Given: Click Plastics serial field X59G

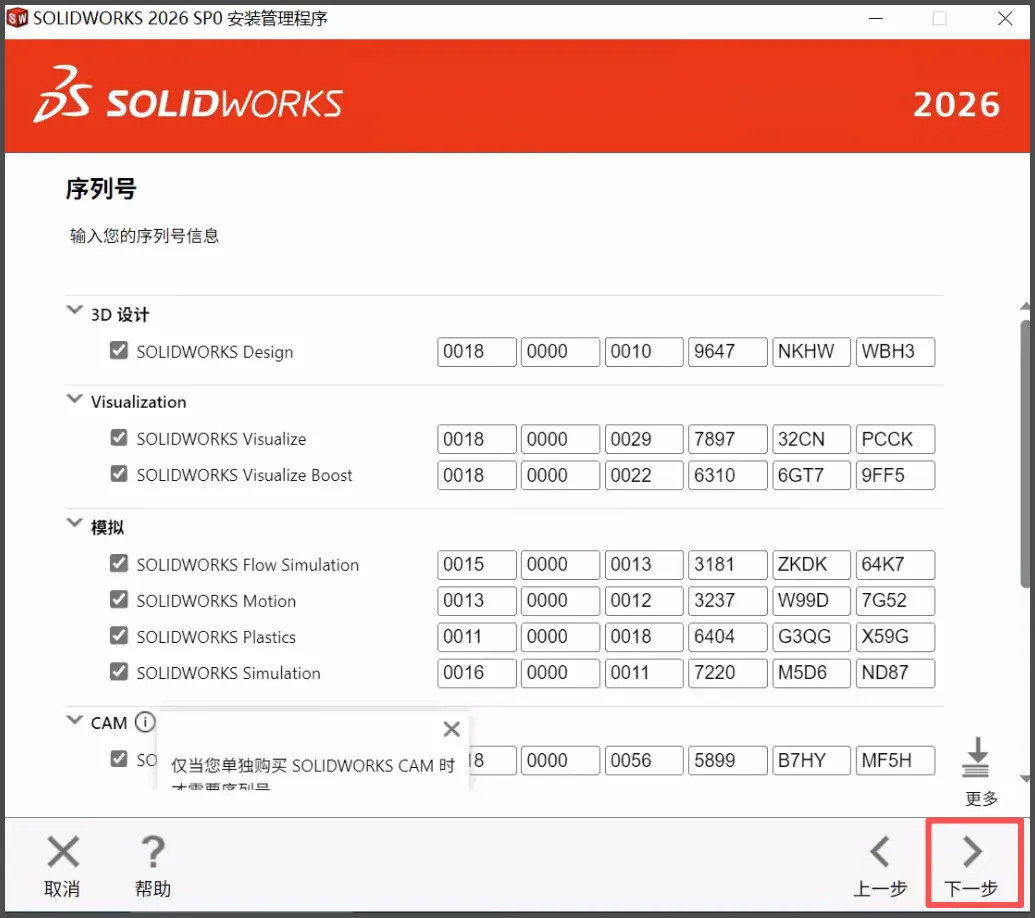Looking at the screenshot, I should [x=895, y=637].
